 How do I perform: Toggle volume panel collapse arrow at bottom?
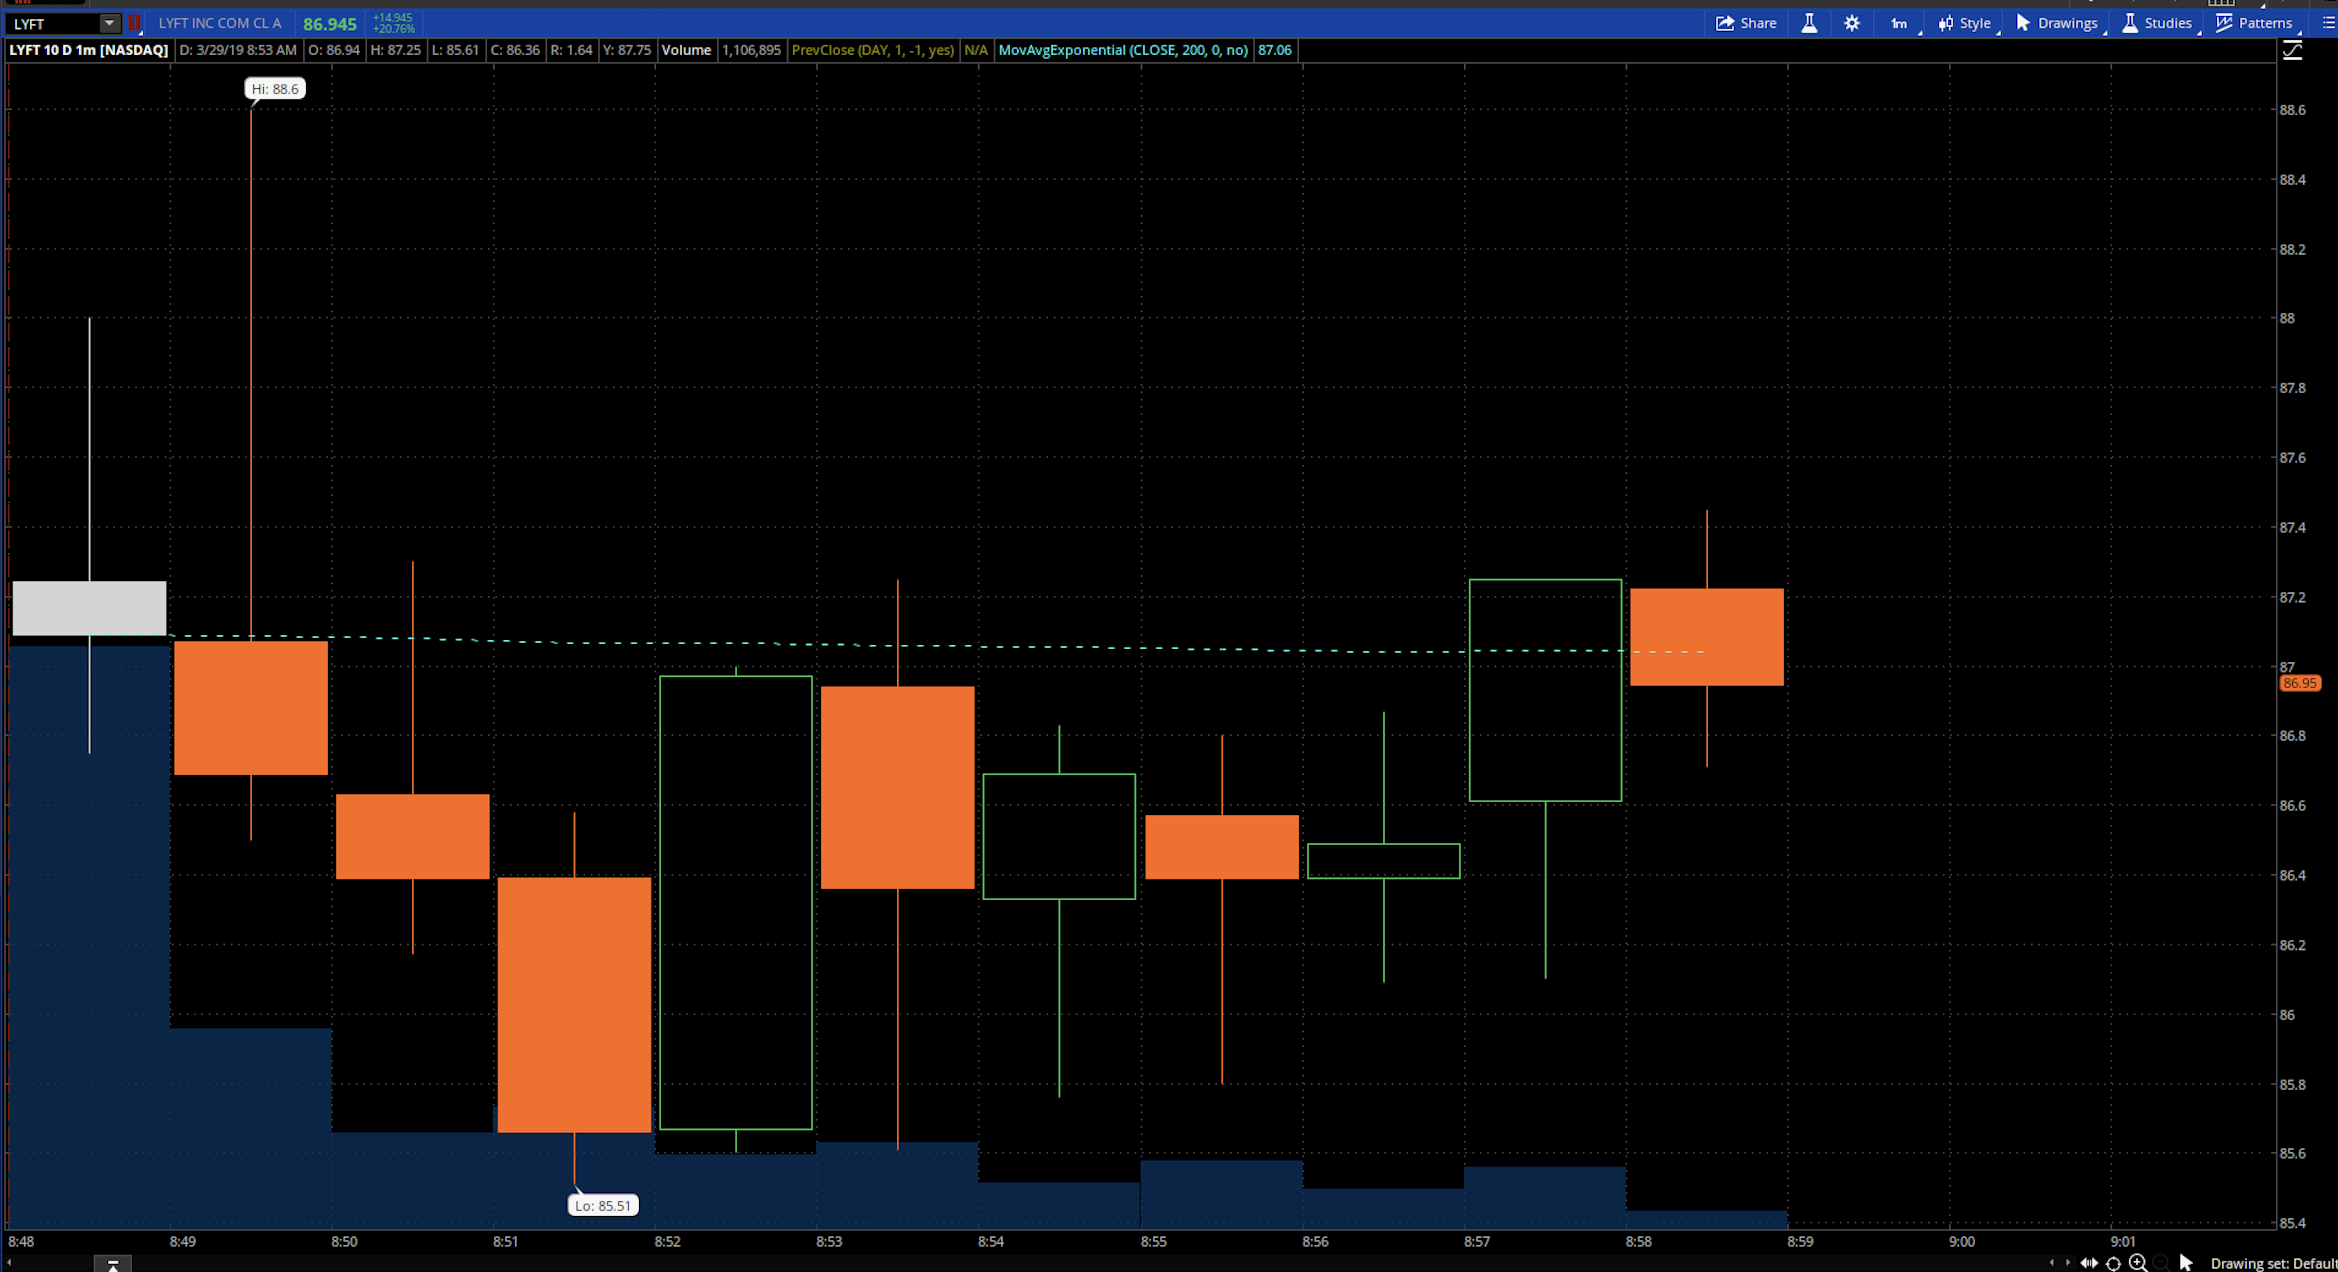[x=113, y=1265]
